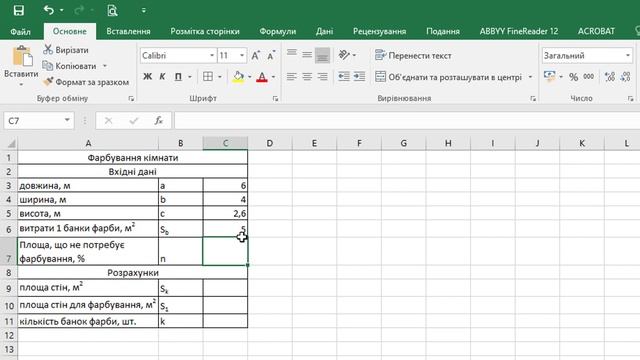Open the Вирівнювання dialog launcher
Viewport: 640px width, 360px height.
533,98
